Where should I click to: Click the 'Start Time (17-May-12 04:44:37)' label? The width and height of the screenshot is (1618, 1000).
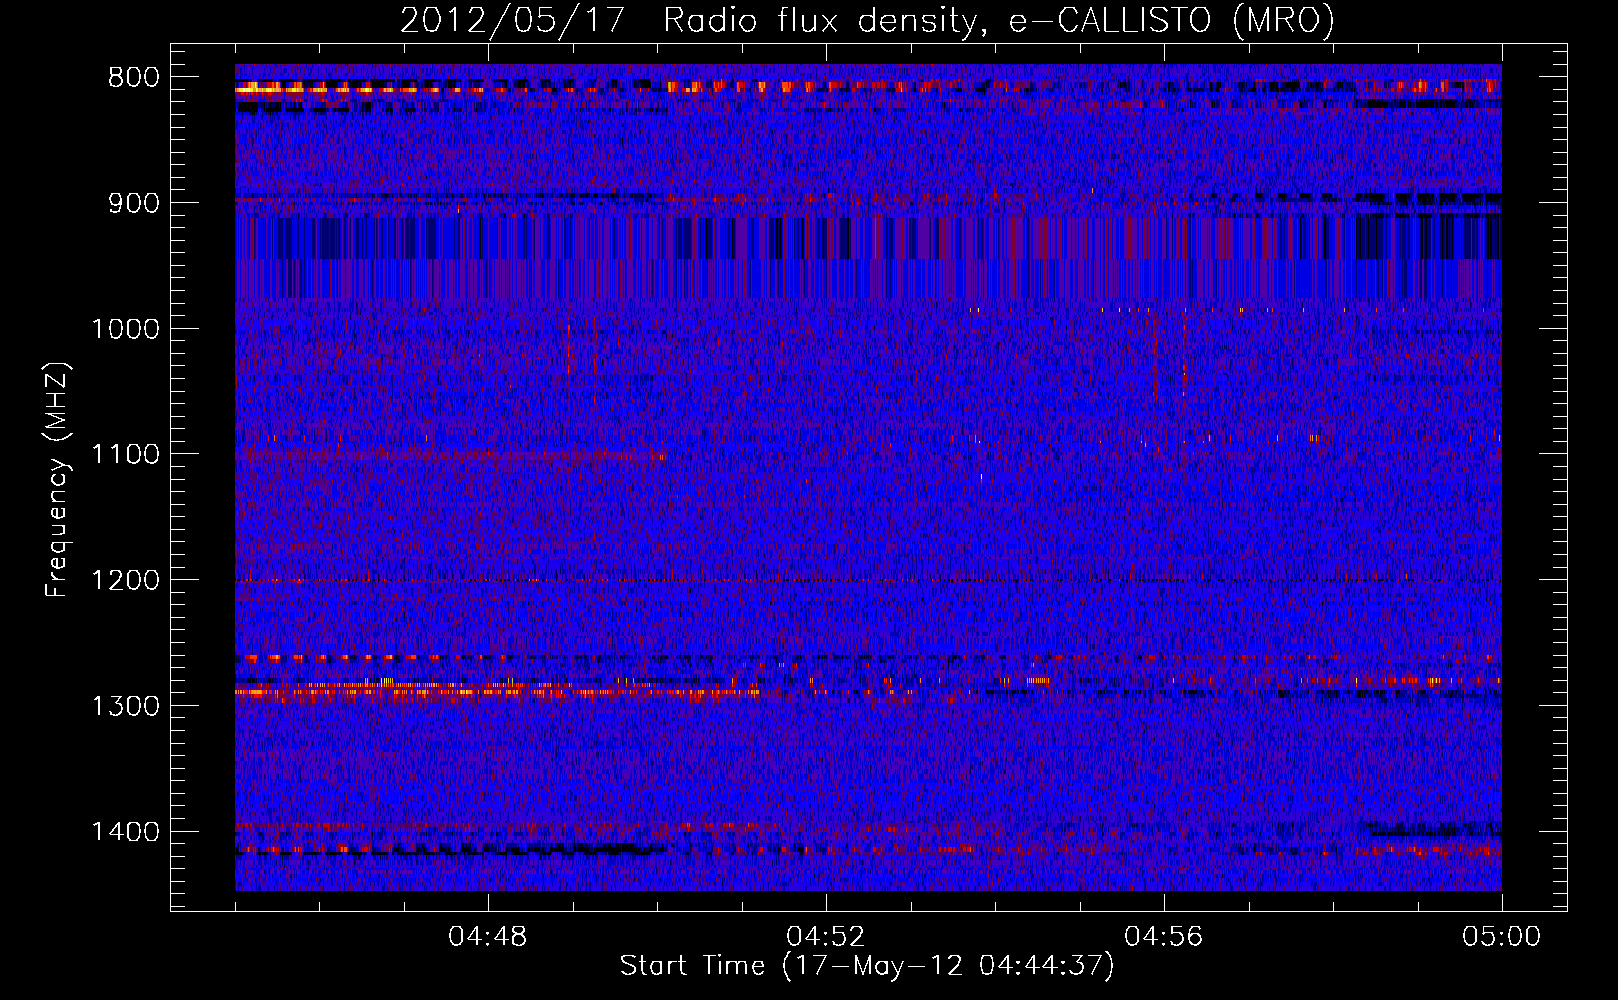pyautogui.click(x=867, y=966)
